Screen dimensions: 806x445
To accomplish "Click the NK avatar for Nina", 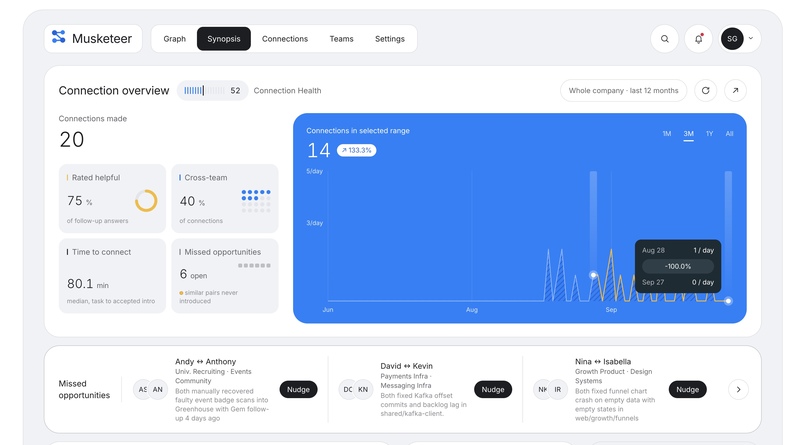I will pyautogui.click(x=542, y=390).
